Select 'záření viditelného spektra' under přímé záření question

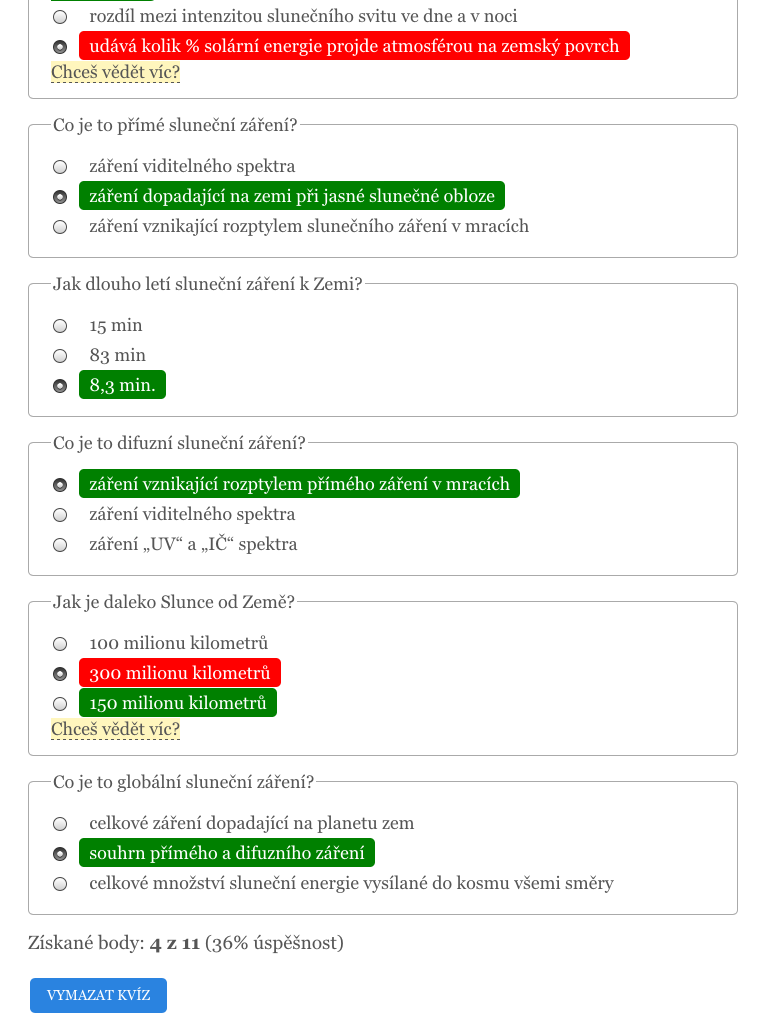pos(60,167)
